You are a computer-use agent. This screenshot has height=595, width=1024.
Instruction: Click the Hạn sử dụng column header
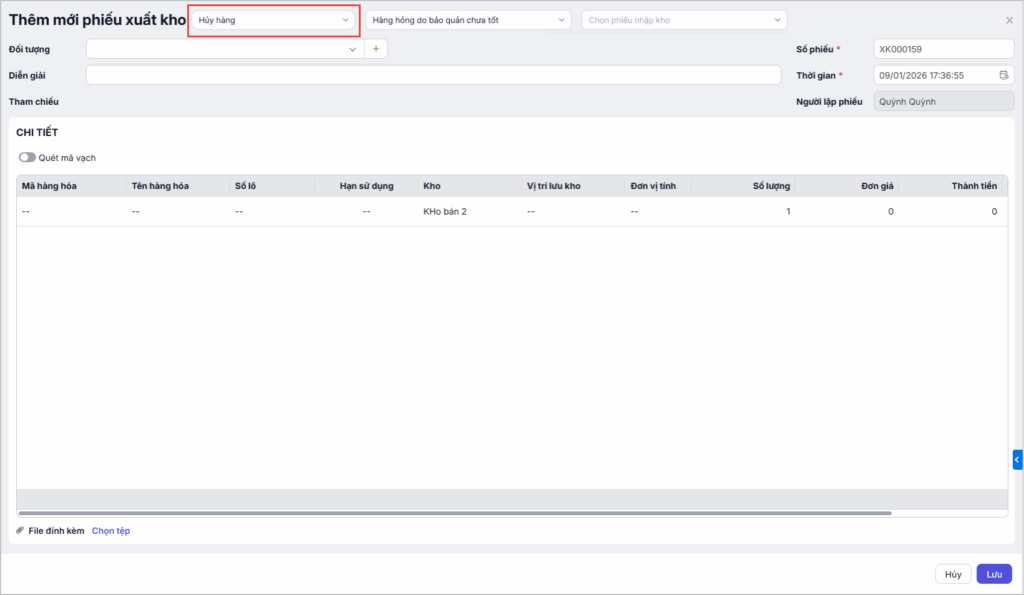[x=366, y=186]
